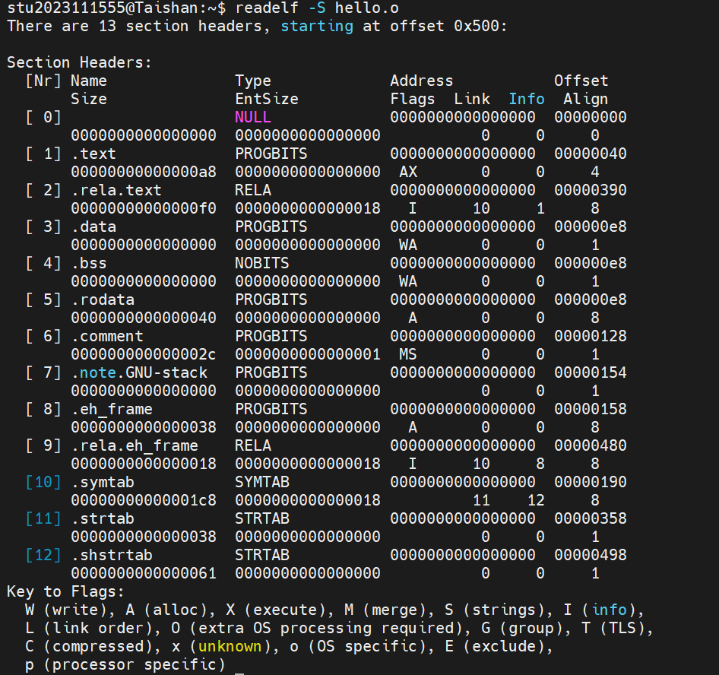Click the 'W (write)' flag legend
The width and height of the screenshot is (719, 675).
coord(66,610)
